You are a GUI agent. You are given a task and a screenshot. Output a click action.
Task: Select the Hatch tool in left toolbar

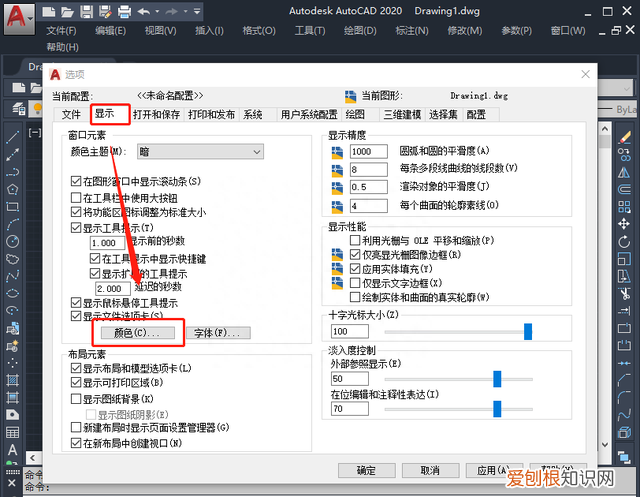(x=13, y=380)
